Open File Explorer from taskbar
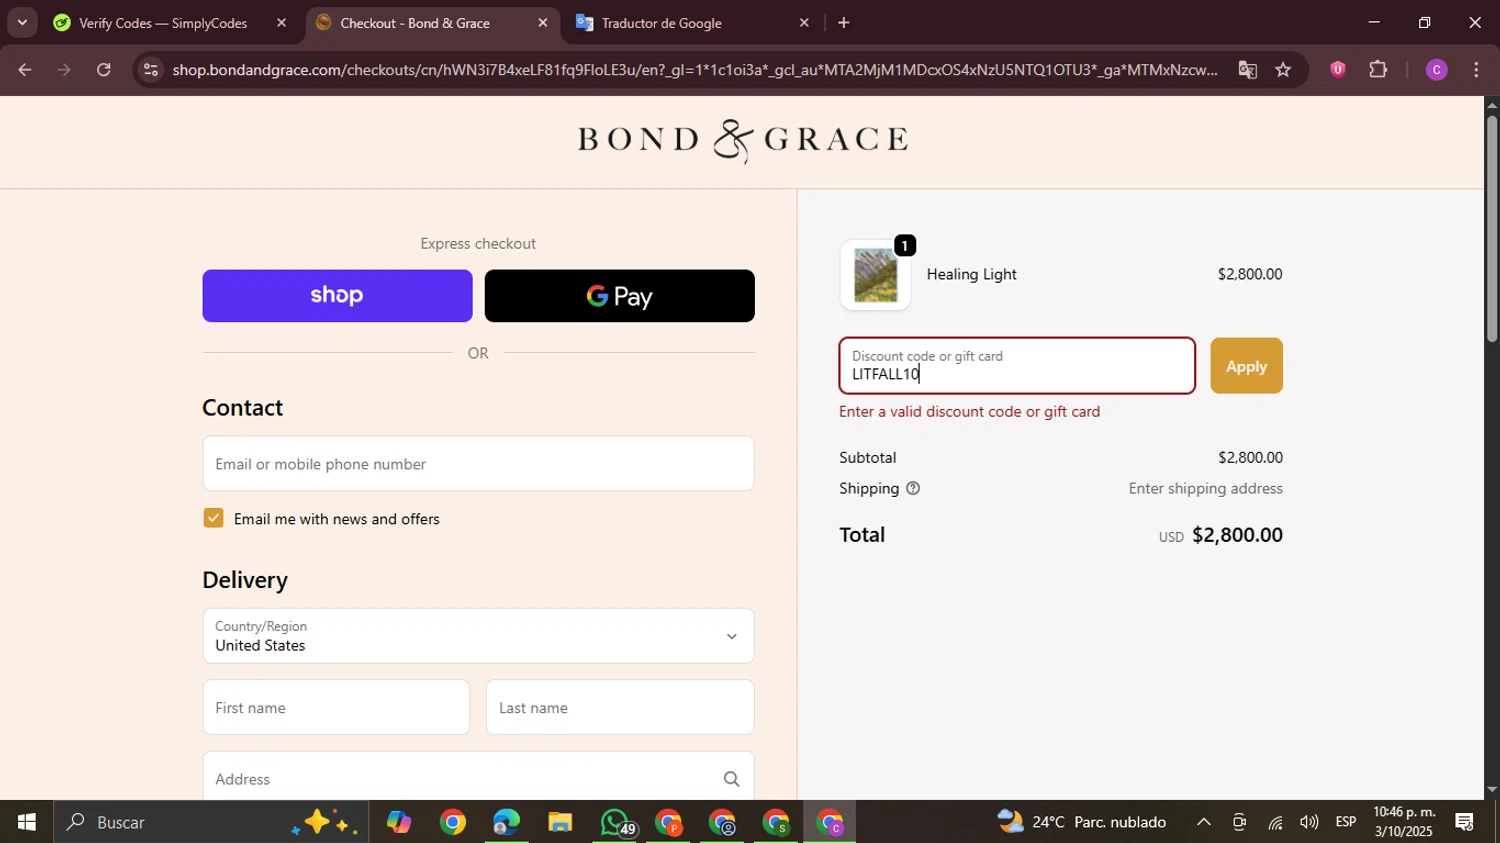The image size is (1500, 843). tap(560, 823)
